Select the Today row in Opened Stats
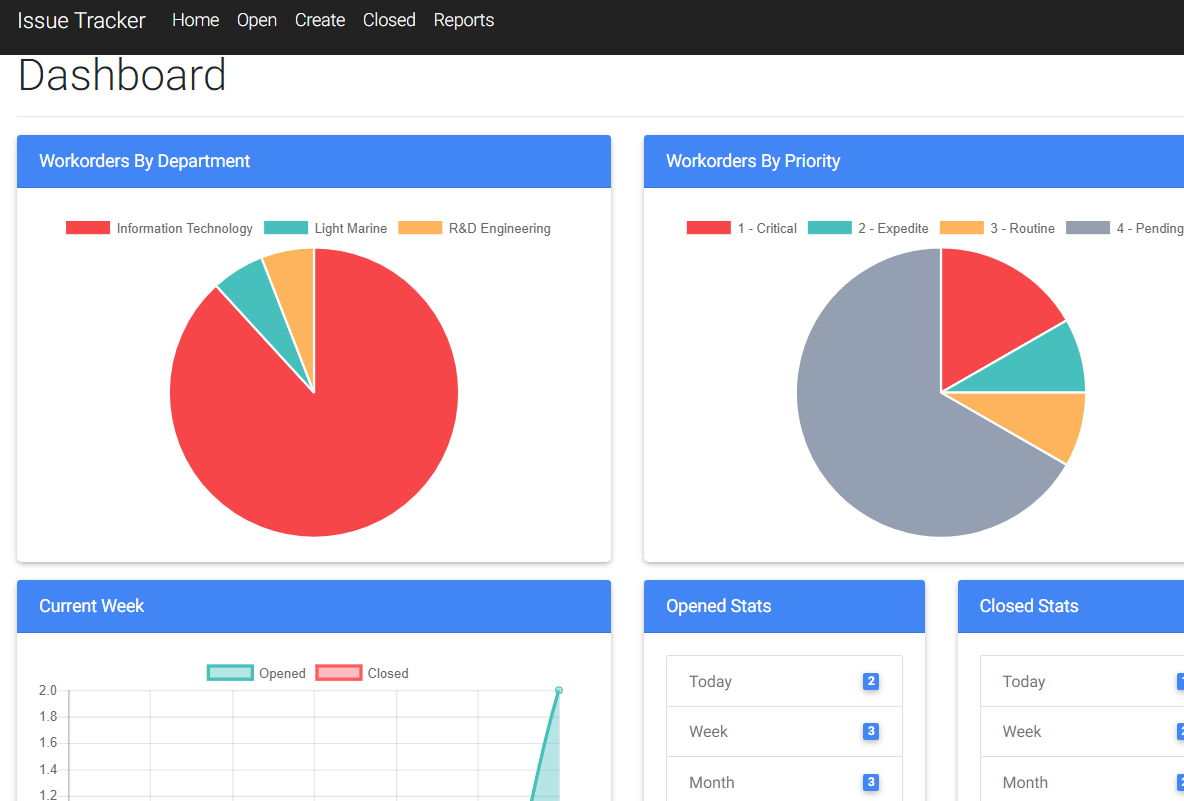Screen dimensions: 1184x801 784,681
